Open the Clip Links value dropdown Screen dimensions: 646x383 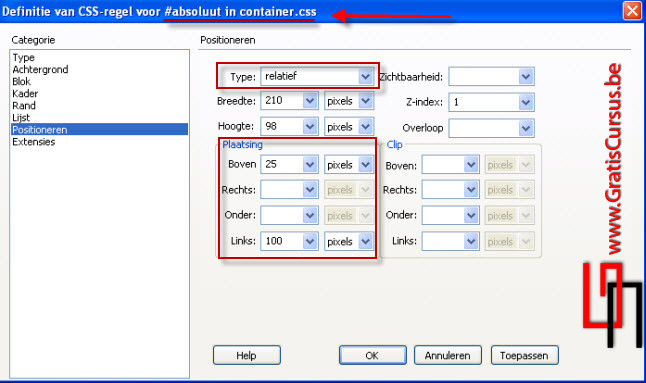point(471,241)
